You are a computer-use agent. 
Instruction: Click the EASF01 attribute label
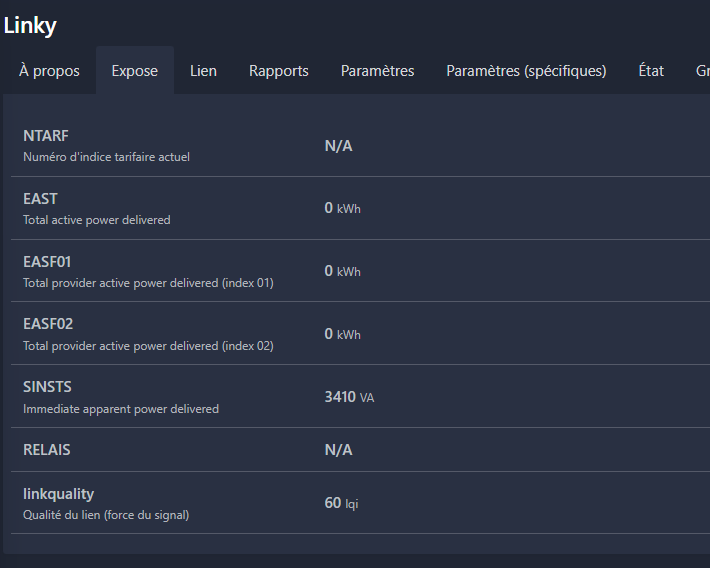pos(47,262)
